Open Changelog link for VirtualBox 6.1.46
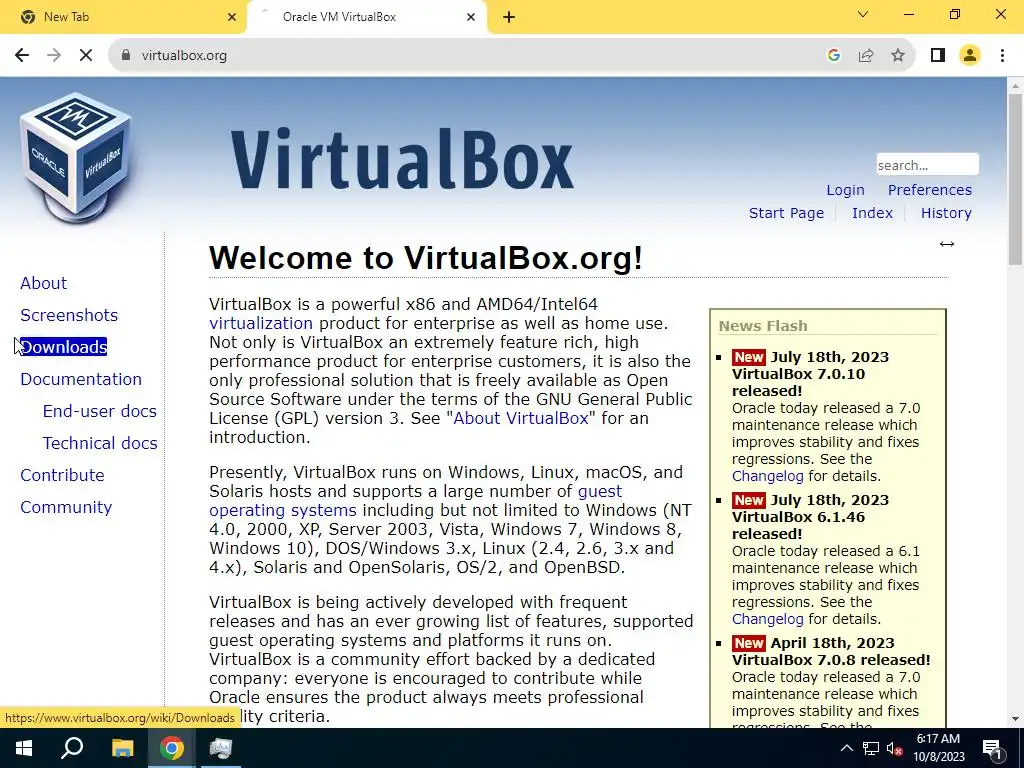This screenshot has width=1024, height=768. click(x=767, y=619)
